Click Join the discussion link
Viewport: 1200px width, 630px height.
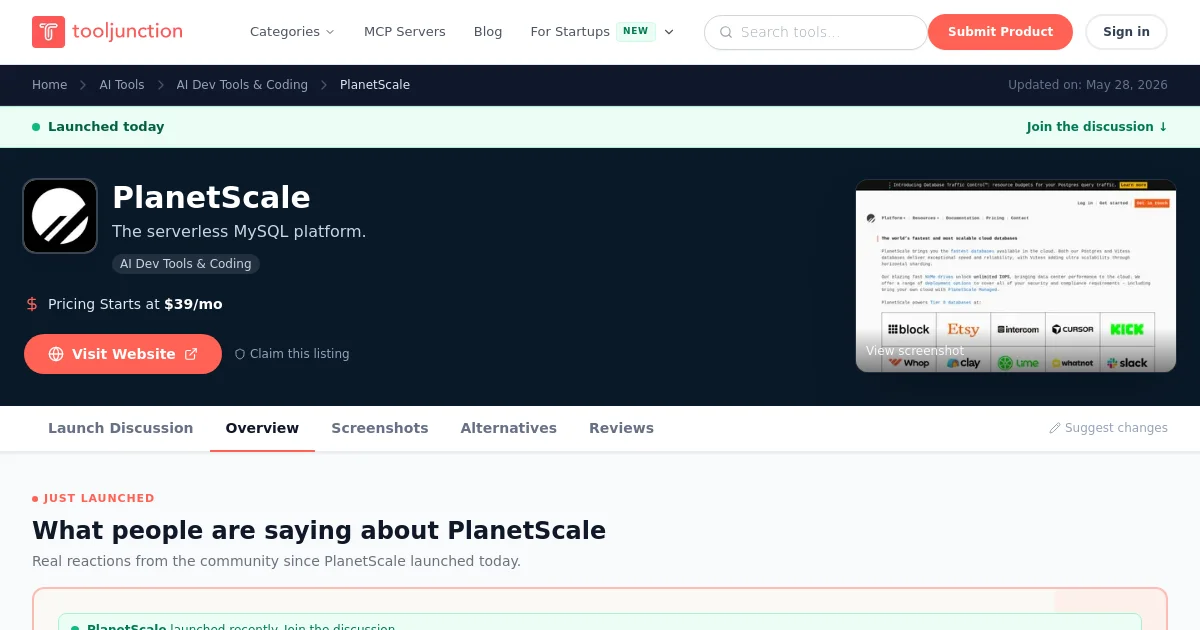click(x=1097, y=127)
